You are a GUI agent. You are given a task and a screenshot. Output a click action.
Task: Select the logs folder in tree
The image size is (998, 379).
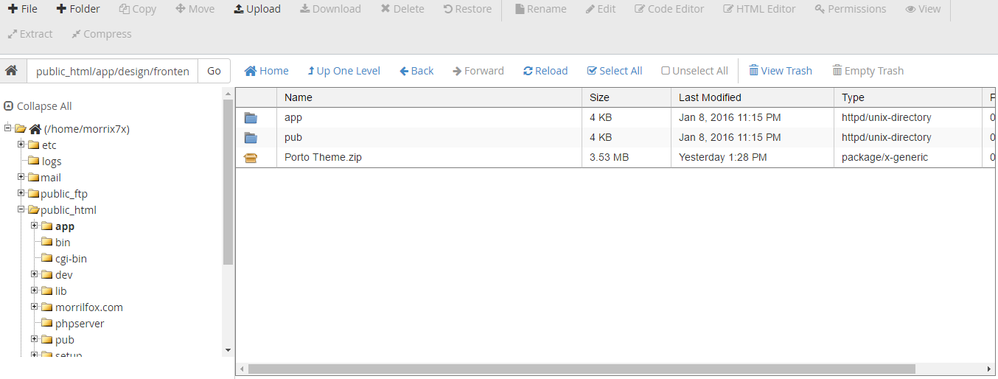pos(51,161)
